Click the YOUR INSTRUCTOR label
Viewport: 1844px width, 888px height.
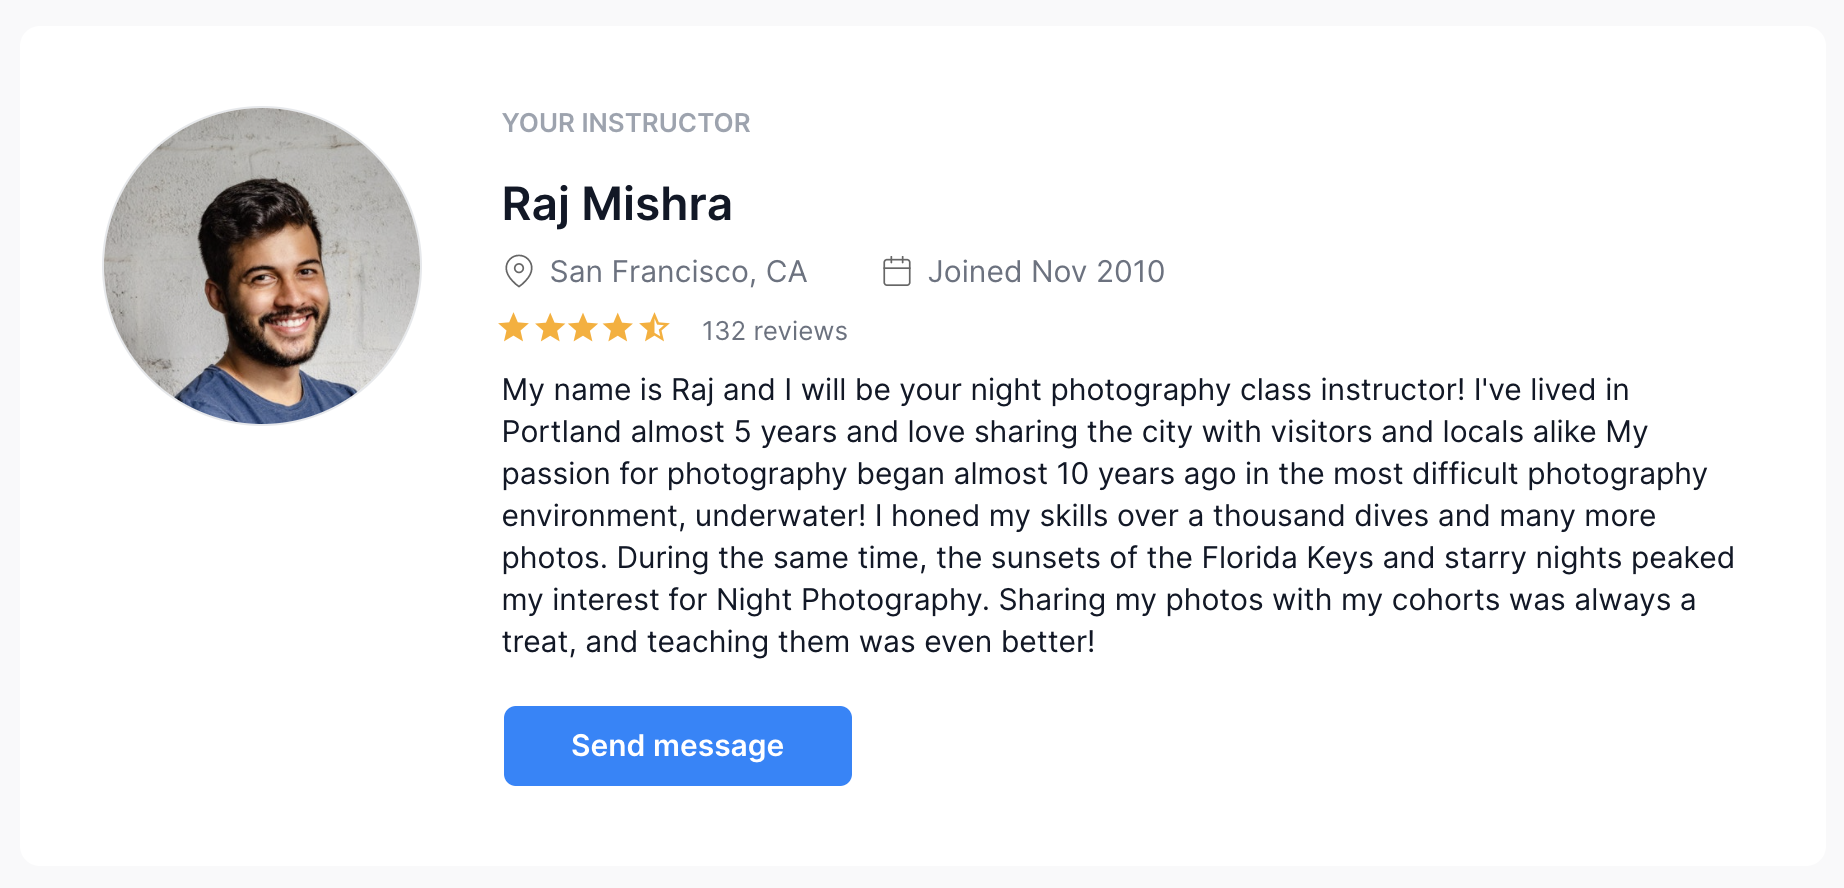(626, 123)
